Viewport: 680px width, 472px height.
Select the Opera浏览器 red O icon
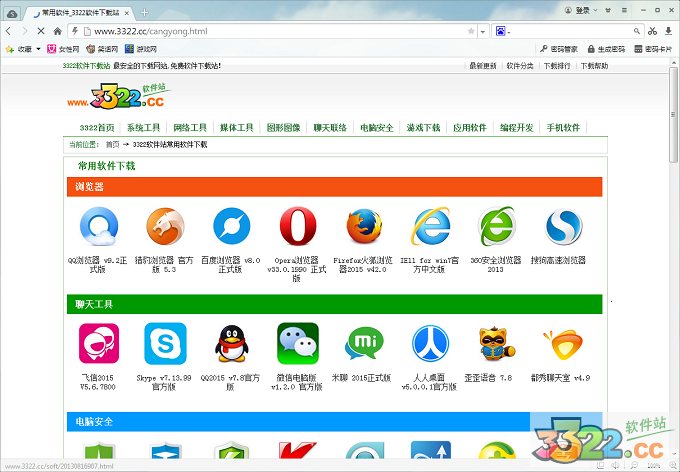click(298, 226)
